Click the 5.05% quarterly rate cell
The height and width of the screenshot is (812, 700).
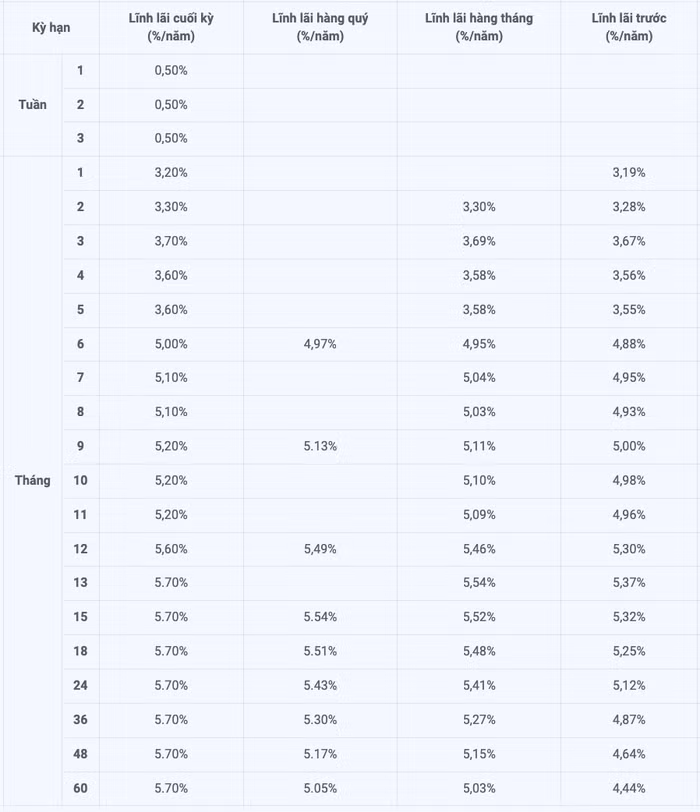pos(320,788)
